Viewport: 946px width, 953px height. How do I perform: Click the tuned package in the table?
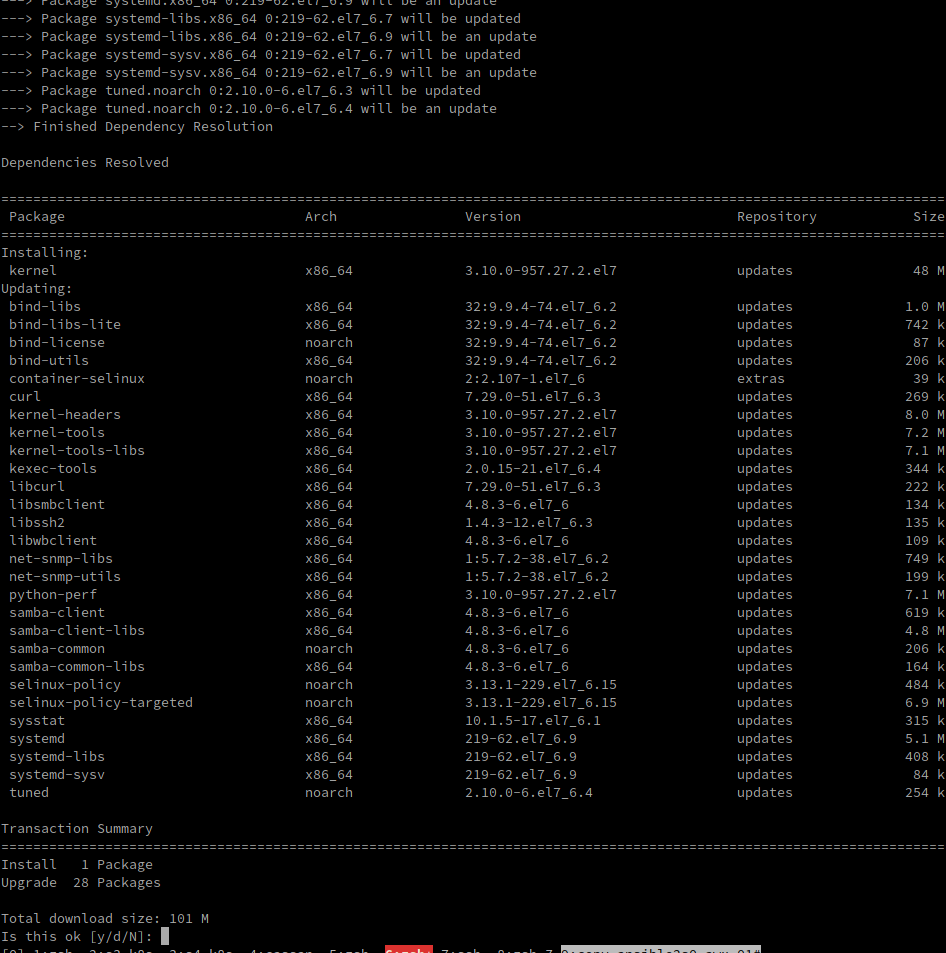point(29,793)
